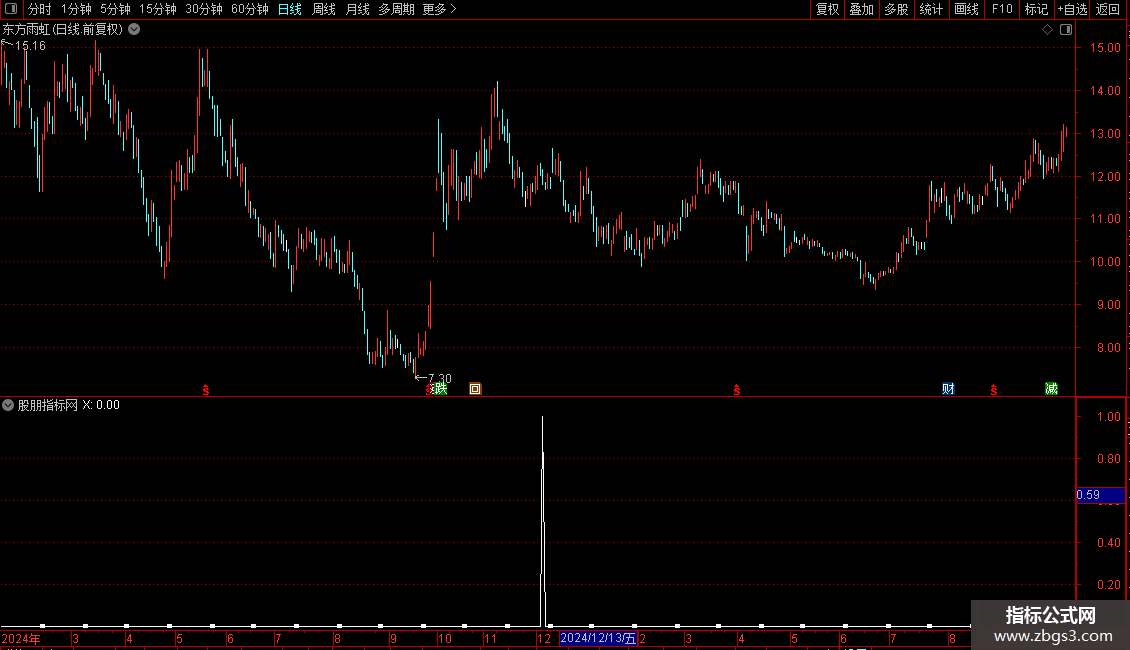Click the X: 0.00 indicator value
The width and height of the screenshot is (1130, 650).
(x=101, y=405)
